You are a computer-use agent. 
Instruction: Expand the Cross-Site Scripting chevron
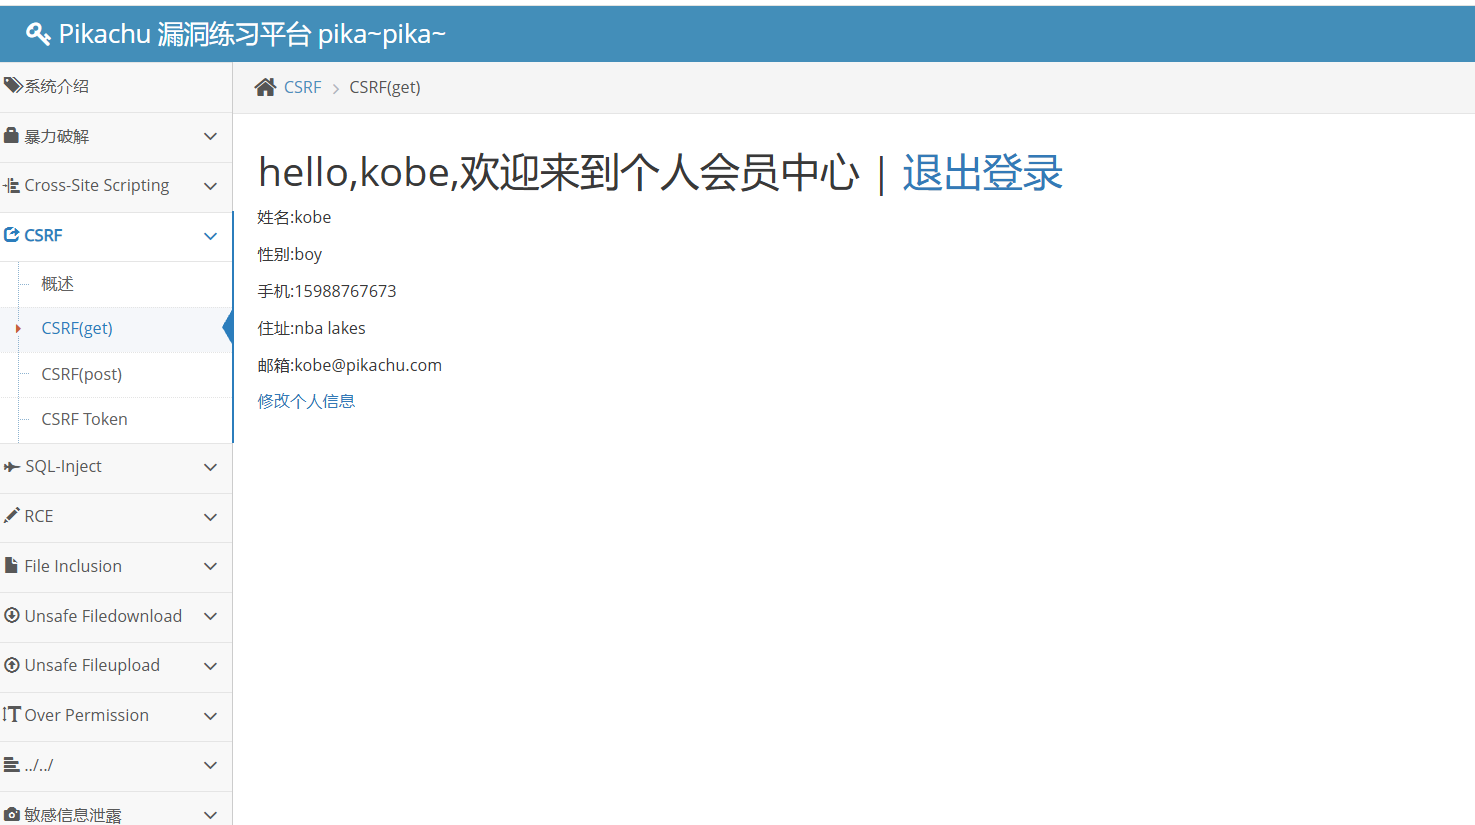point(210,186)
